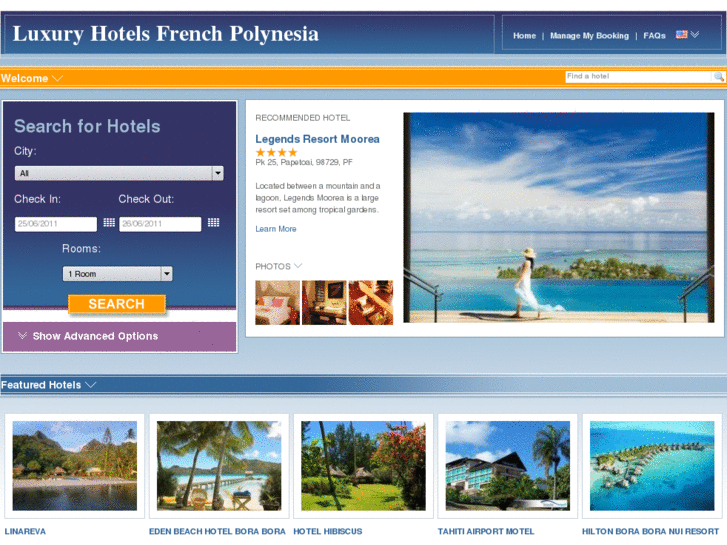The image size is (727, 545).
Task: Open the Check Out calendar picker
Action: (x=213, y=223)
